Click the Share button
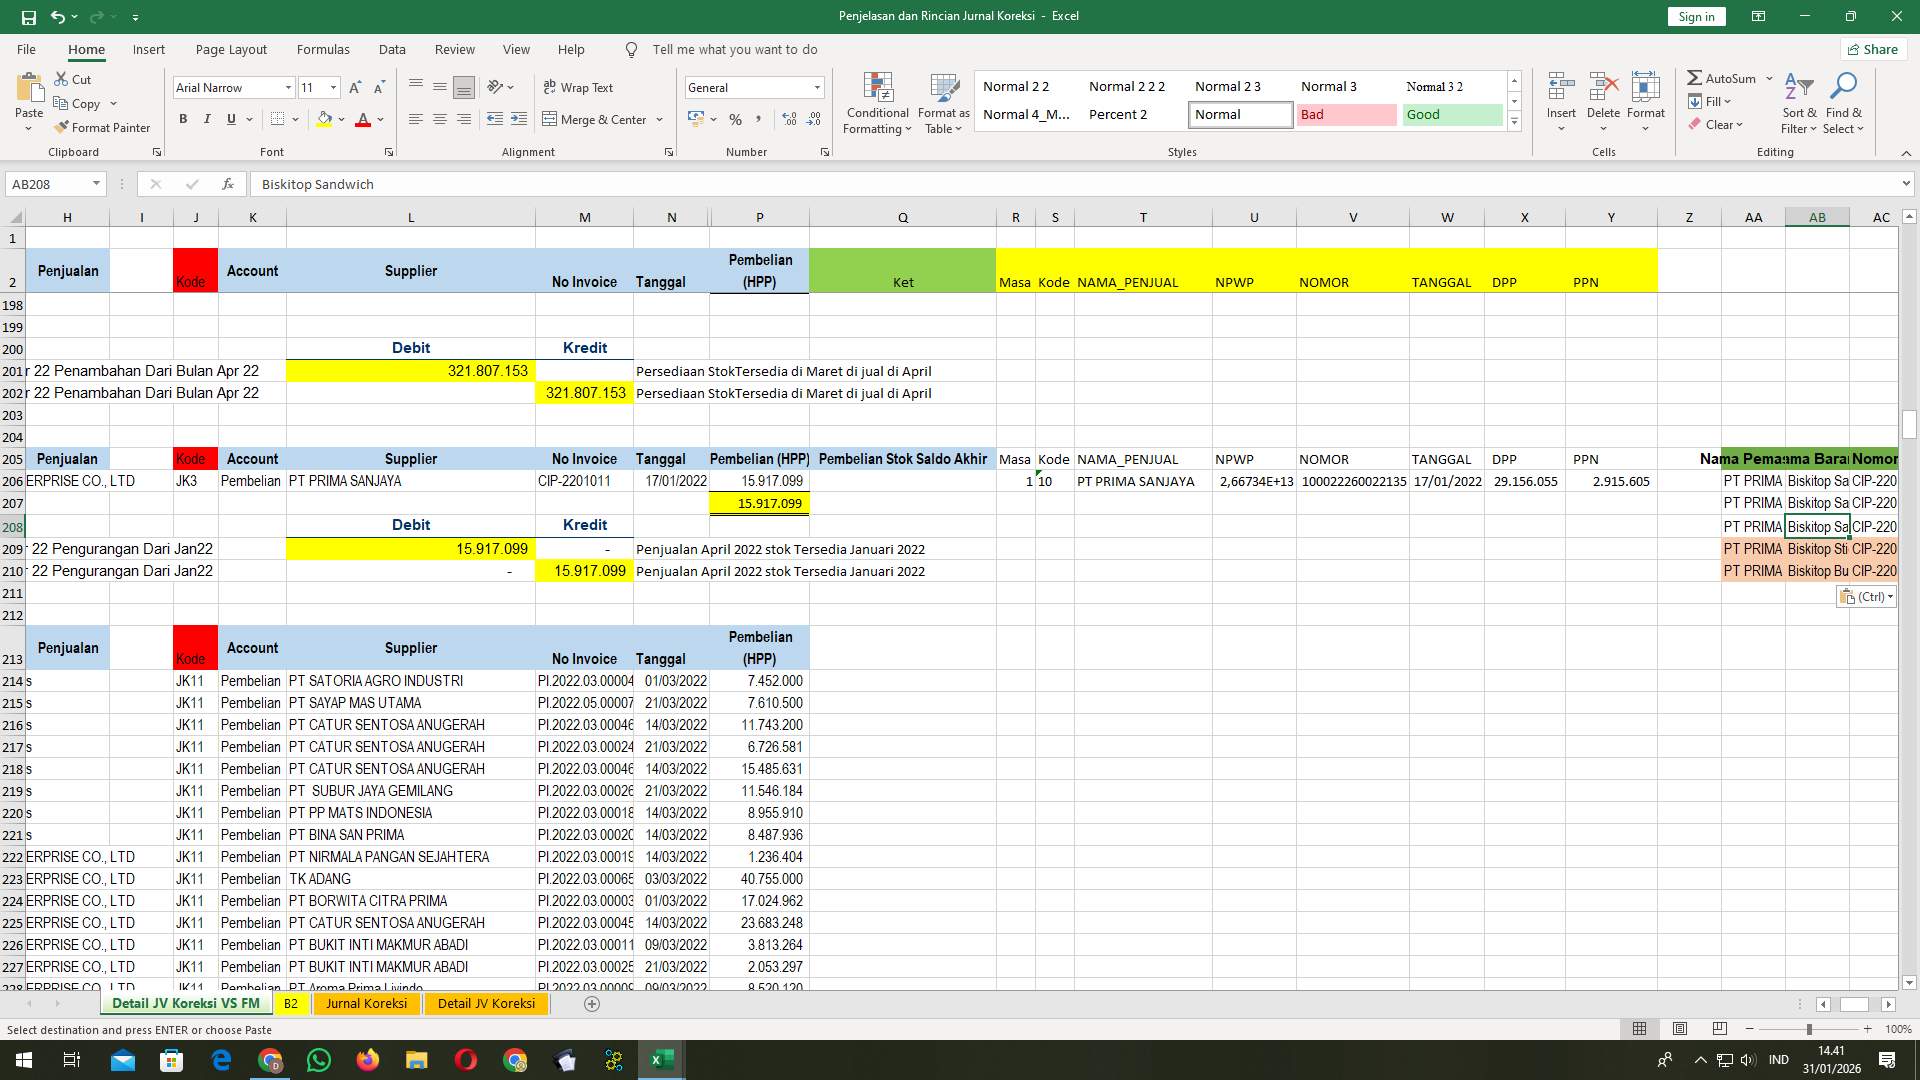The image size is (1920, 1080). pos(1872,49)
